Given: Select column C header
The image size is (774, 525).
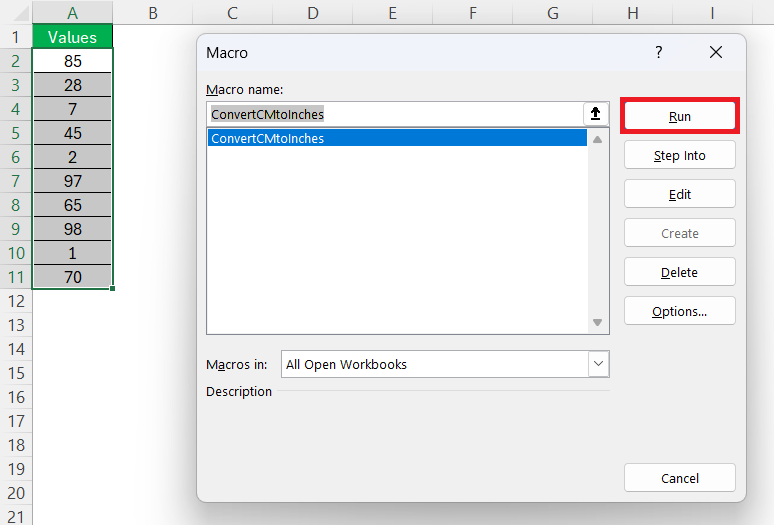Looking at the screenshot, I should click(x=232, y=13).
